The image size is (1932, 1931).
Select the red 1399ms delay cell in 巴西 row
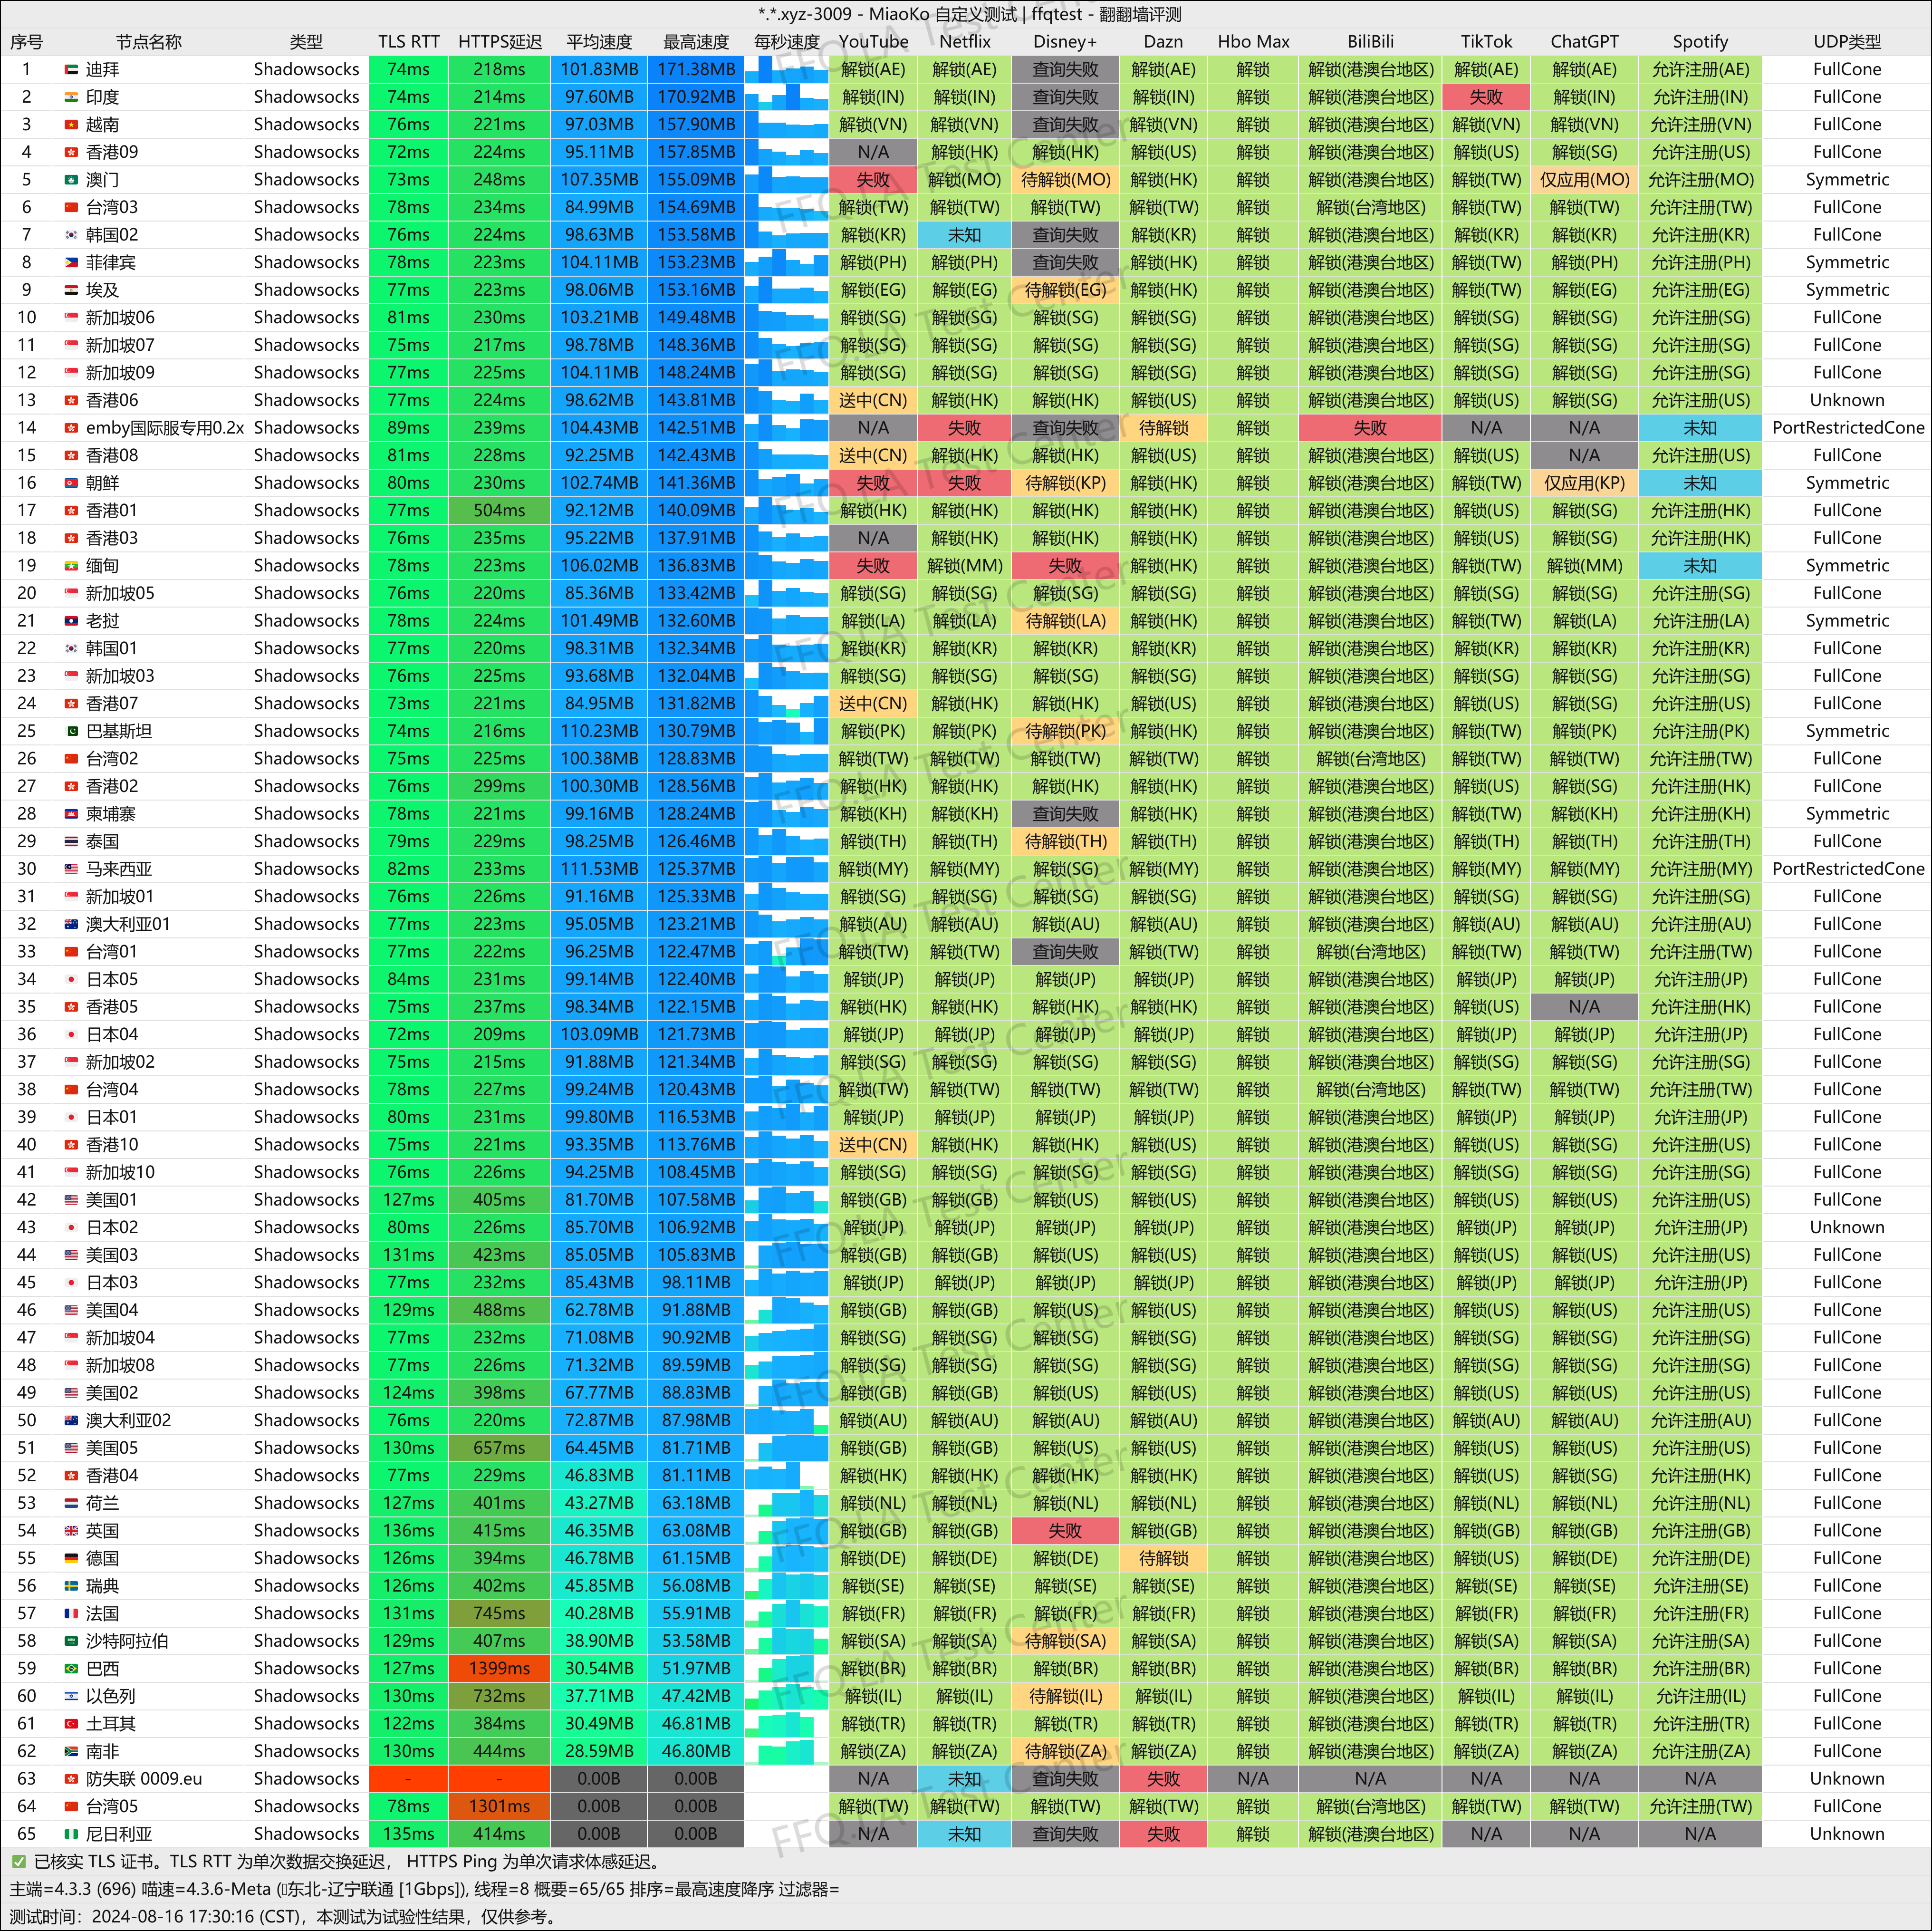[x=499, y=1669]
